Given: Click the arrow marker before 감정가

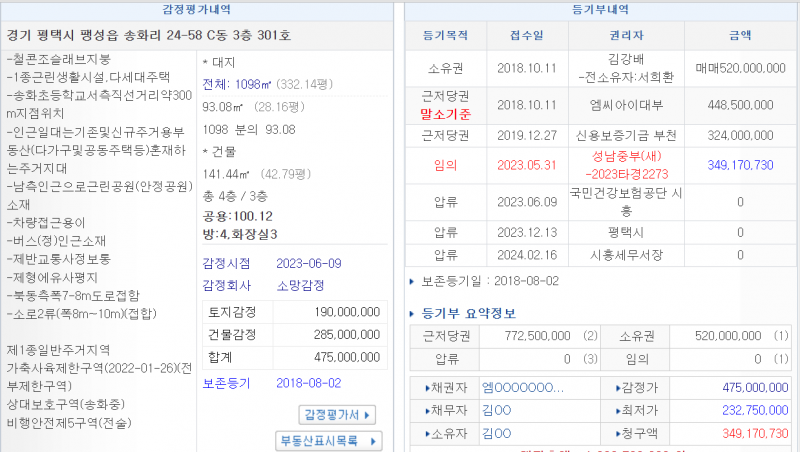Looking at the screenshot, I should pyautogui.click(x=610, y=387).
